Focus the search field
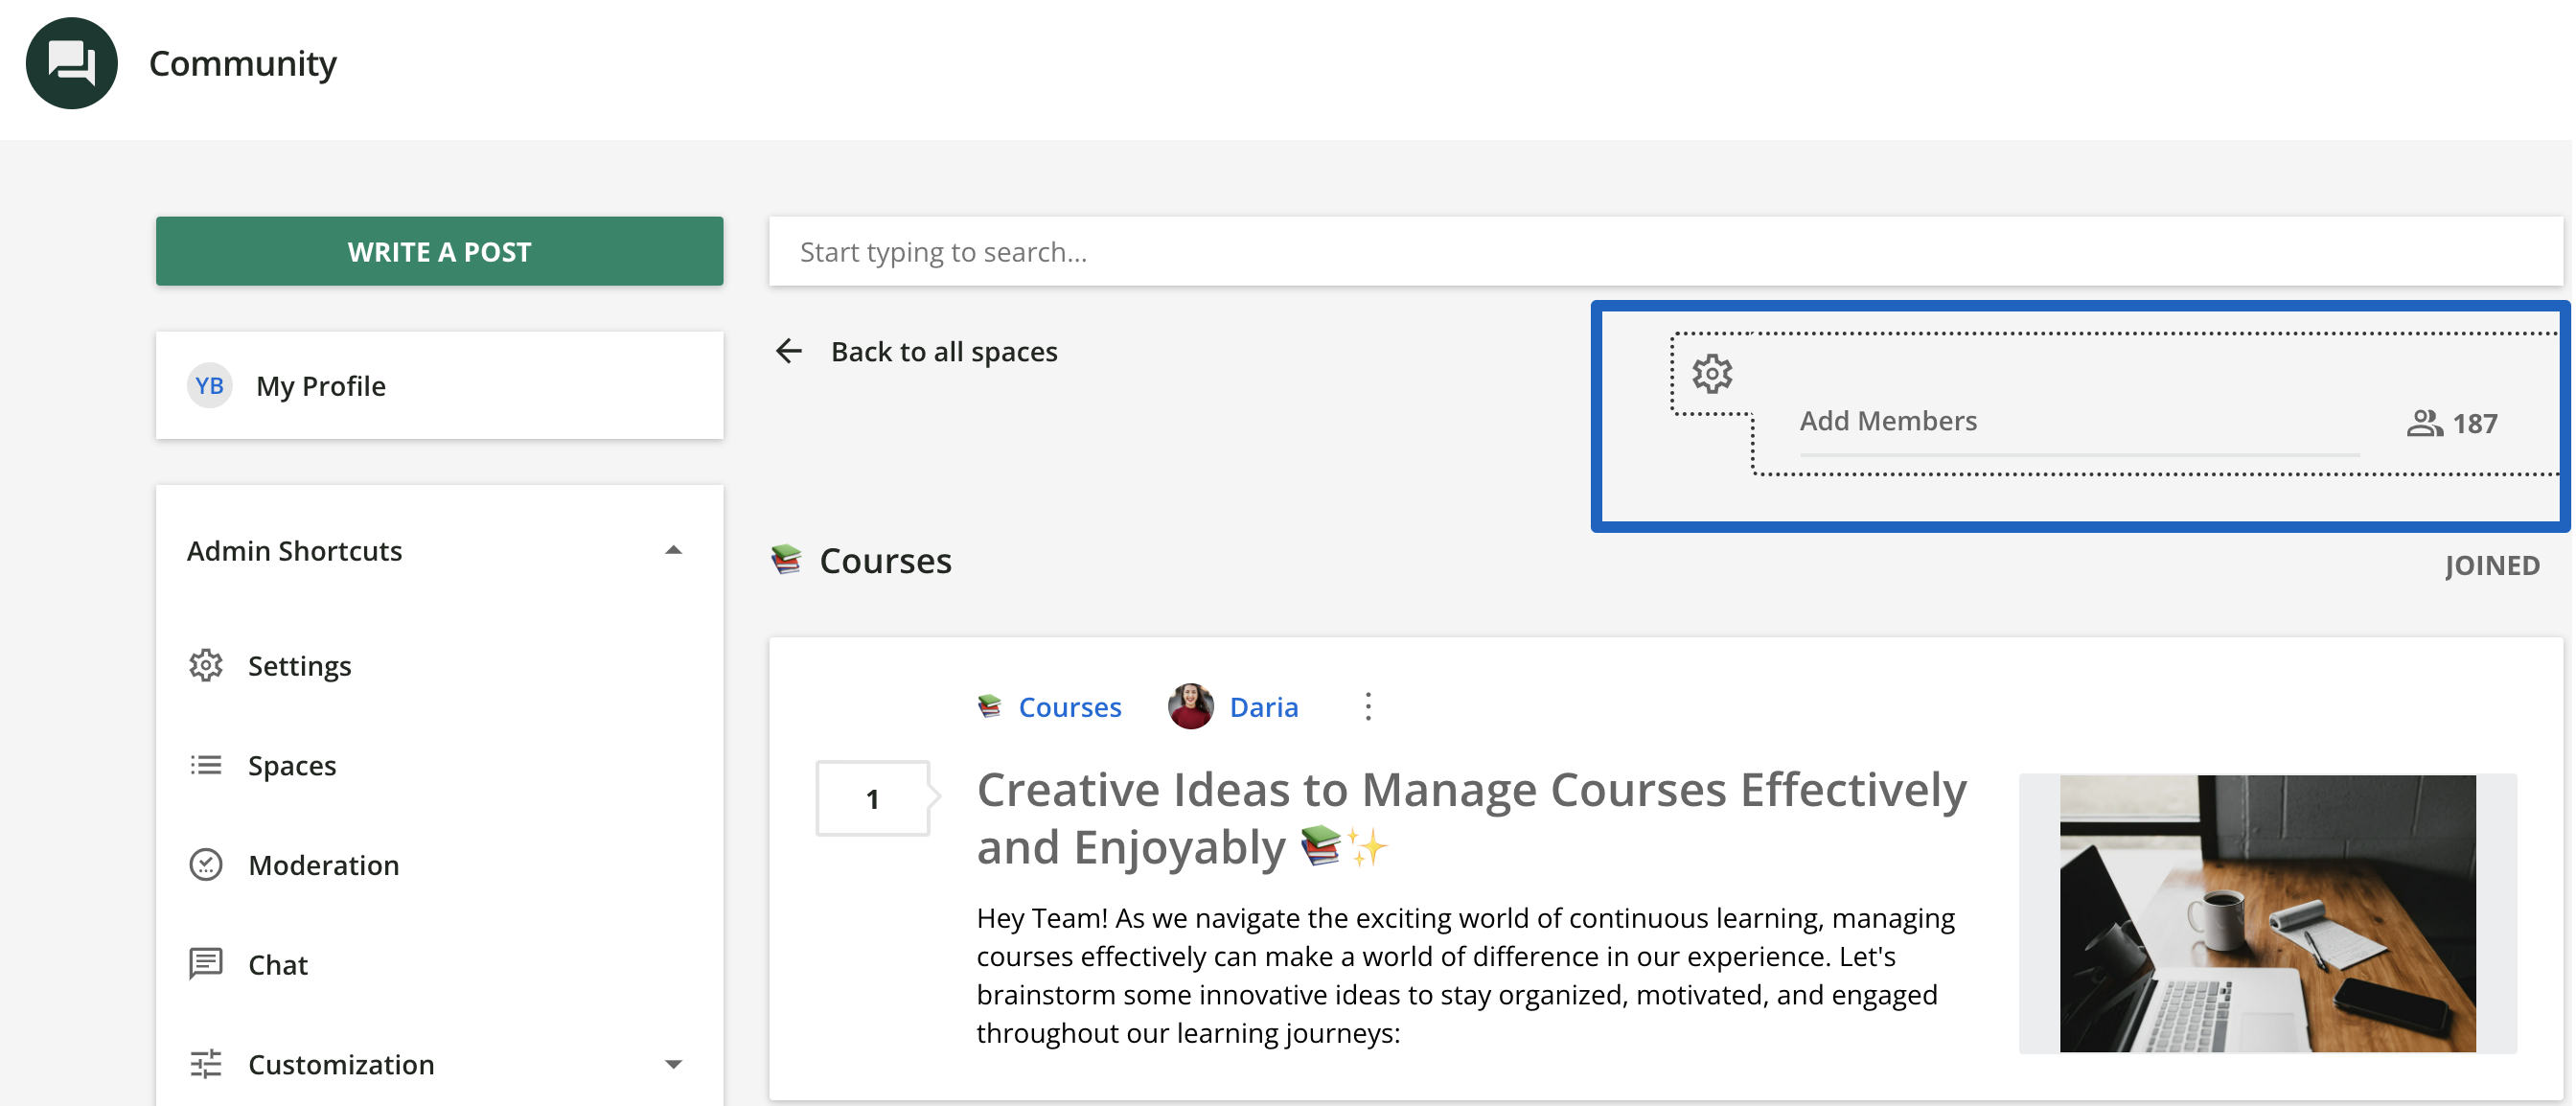This screenshot has height=1106, width=2576. pos(1664,251)
